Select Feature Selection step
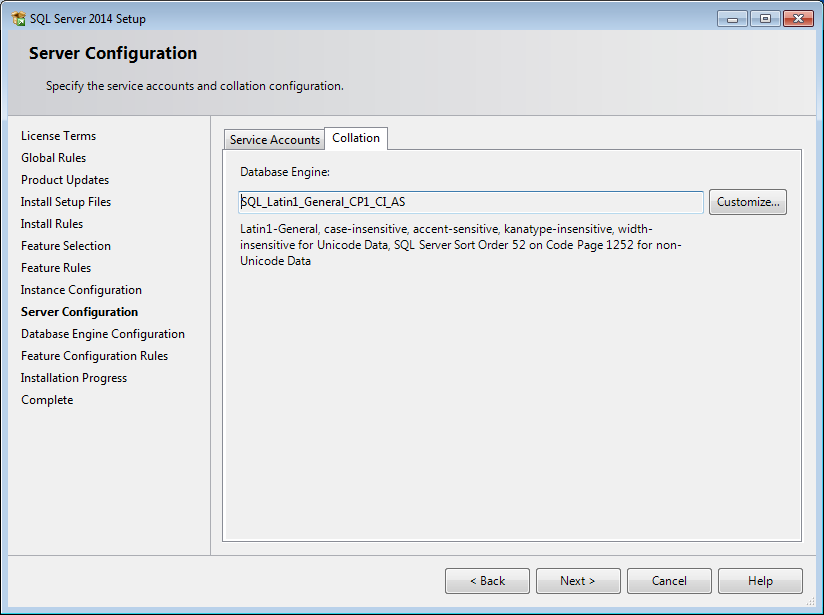This screenshot has height=615, width=824. click(66, 247)
